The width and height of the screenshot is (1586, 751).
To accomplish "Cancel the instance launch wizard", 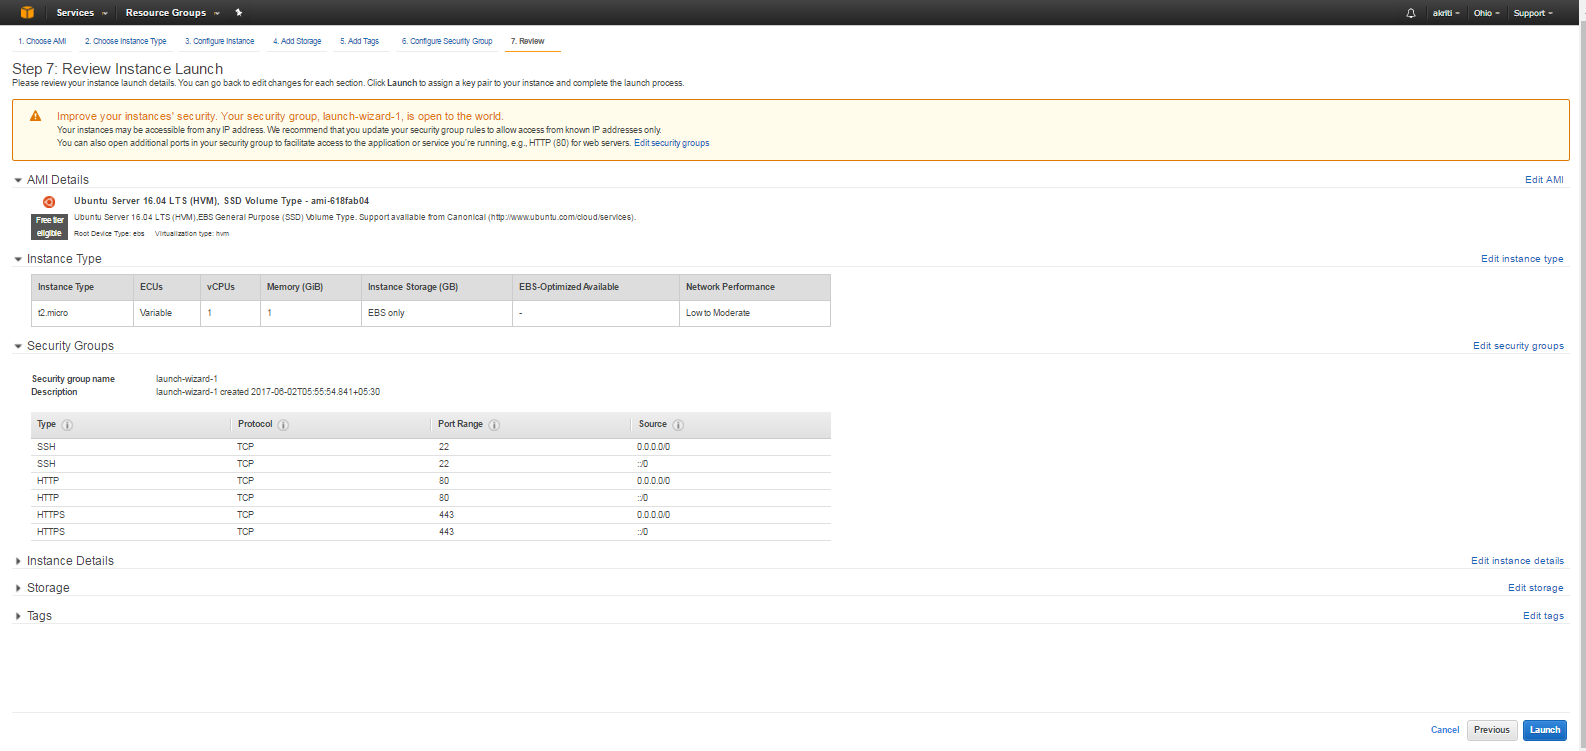I will [1445, 730].
